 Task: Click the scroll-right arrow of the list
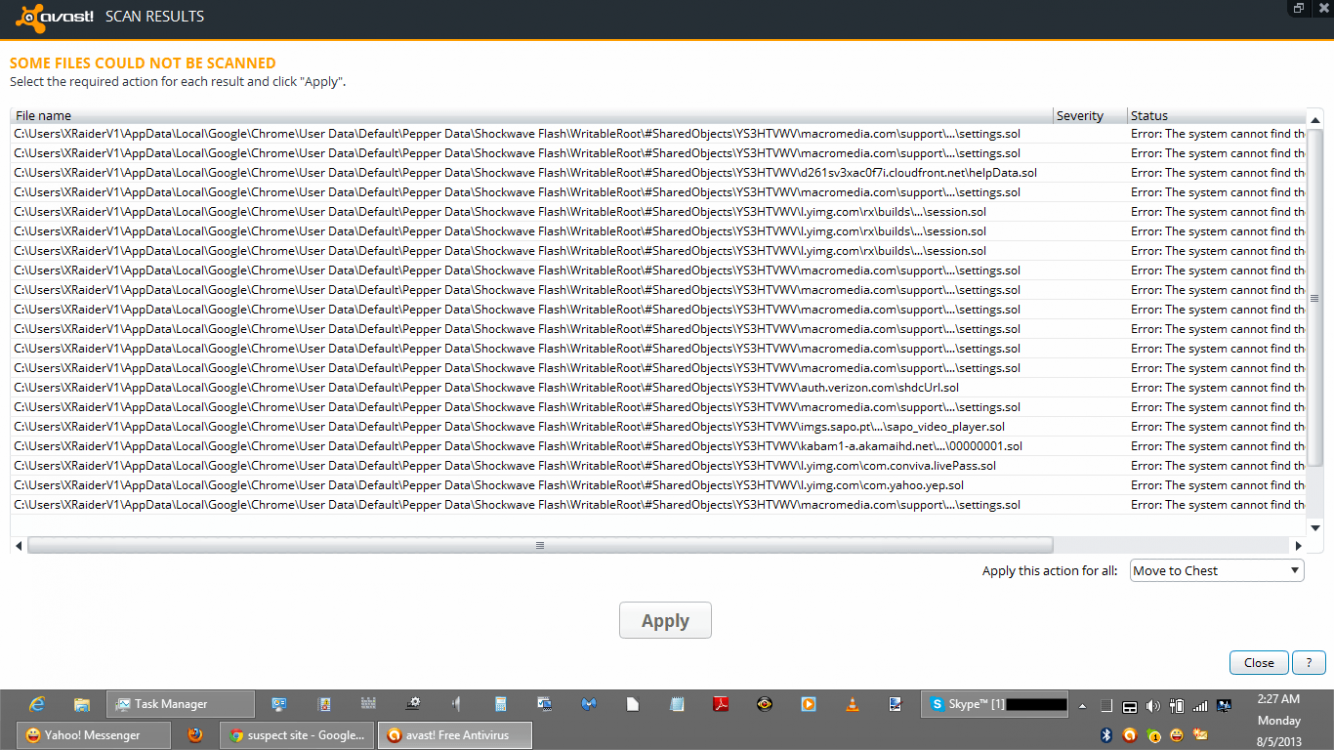(1298, 546)
